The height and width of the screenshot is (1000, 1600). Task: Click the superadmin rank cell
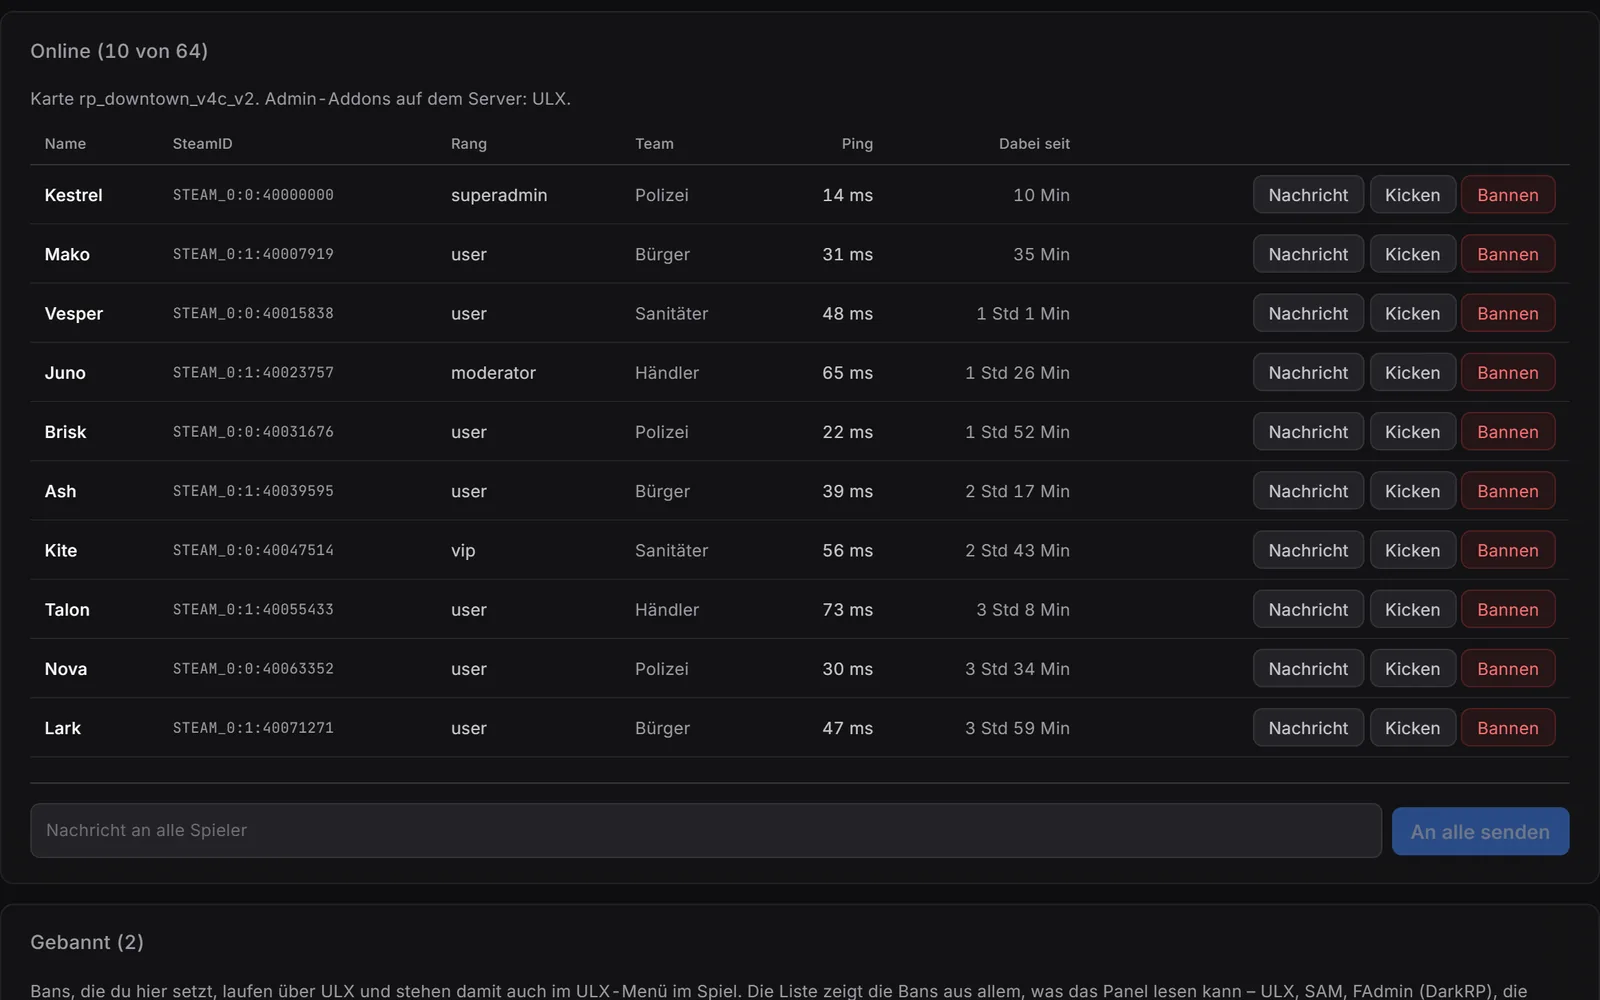(499, 195)
